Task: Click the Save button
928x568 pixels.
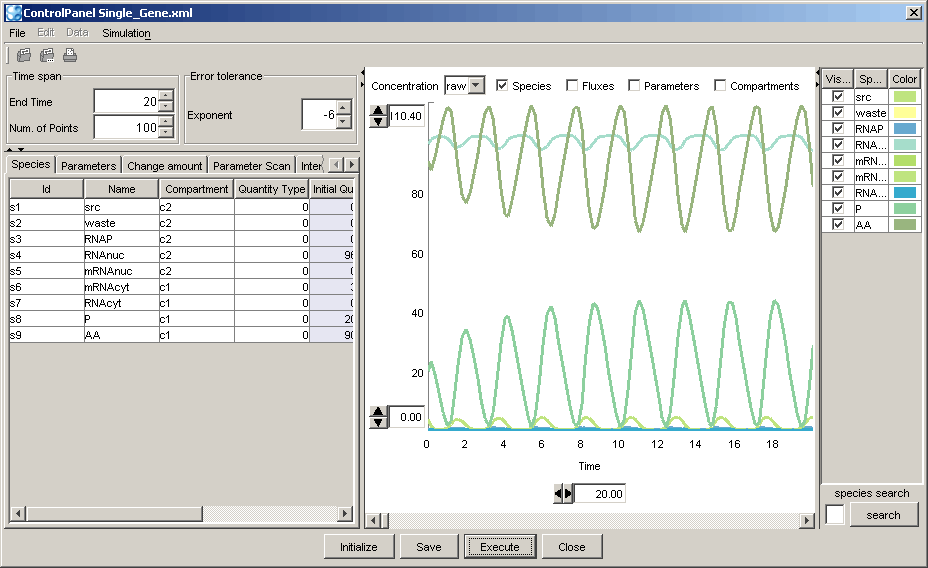Action: coord(428,547)
